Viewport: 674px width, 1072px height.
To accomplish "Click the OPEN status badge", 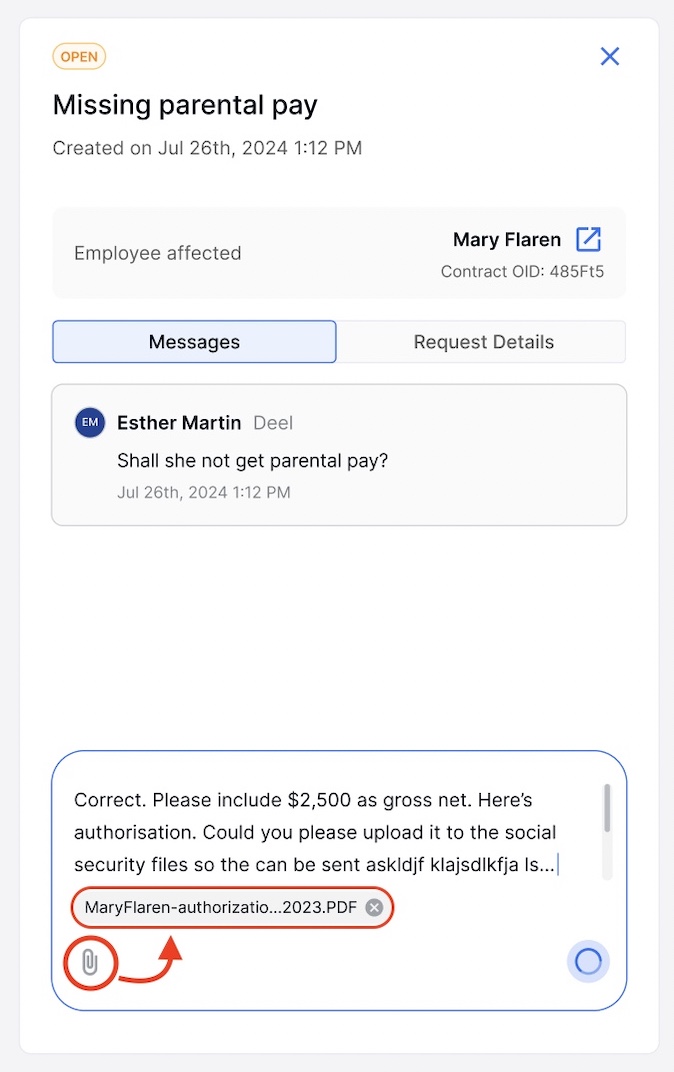I will 79,57.
